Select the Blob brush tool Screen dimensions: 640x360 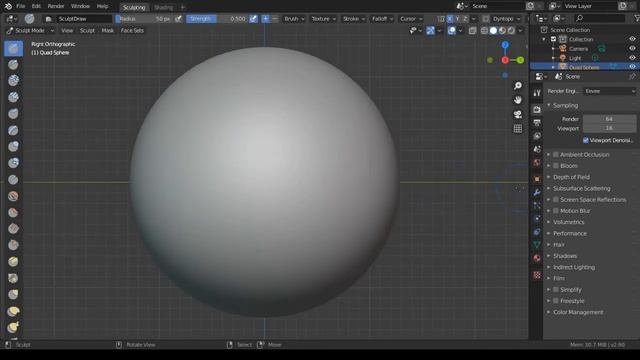pyautogui.click(x=13, y=163)
